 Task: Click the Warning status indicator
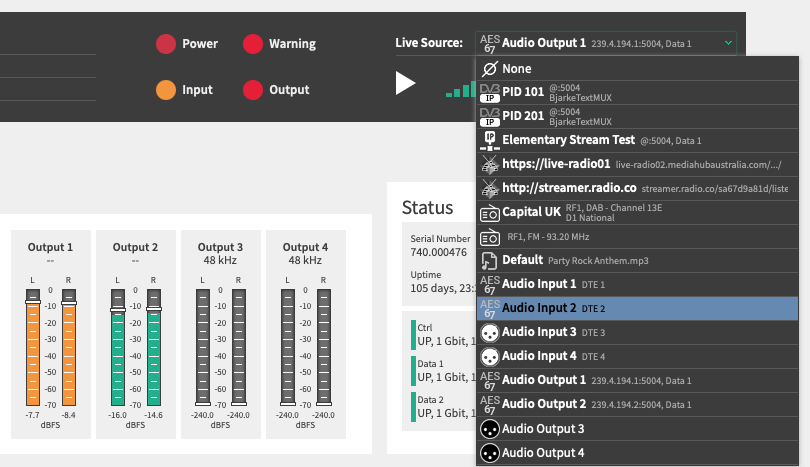253,44
